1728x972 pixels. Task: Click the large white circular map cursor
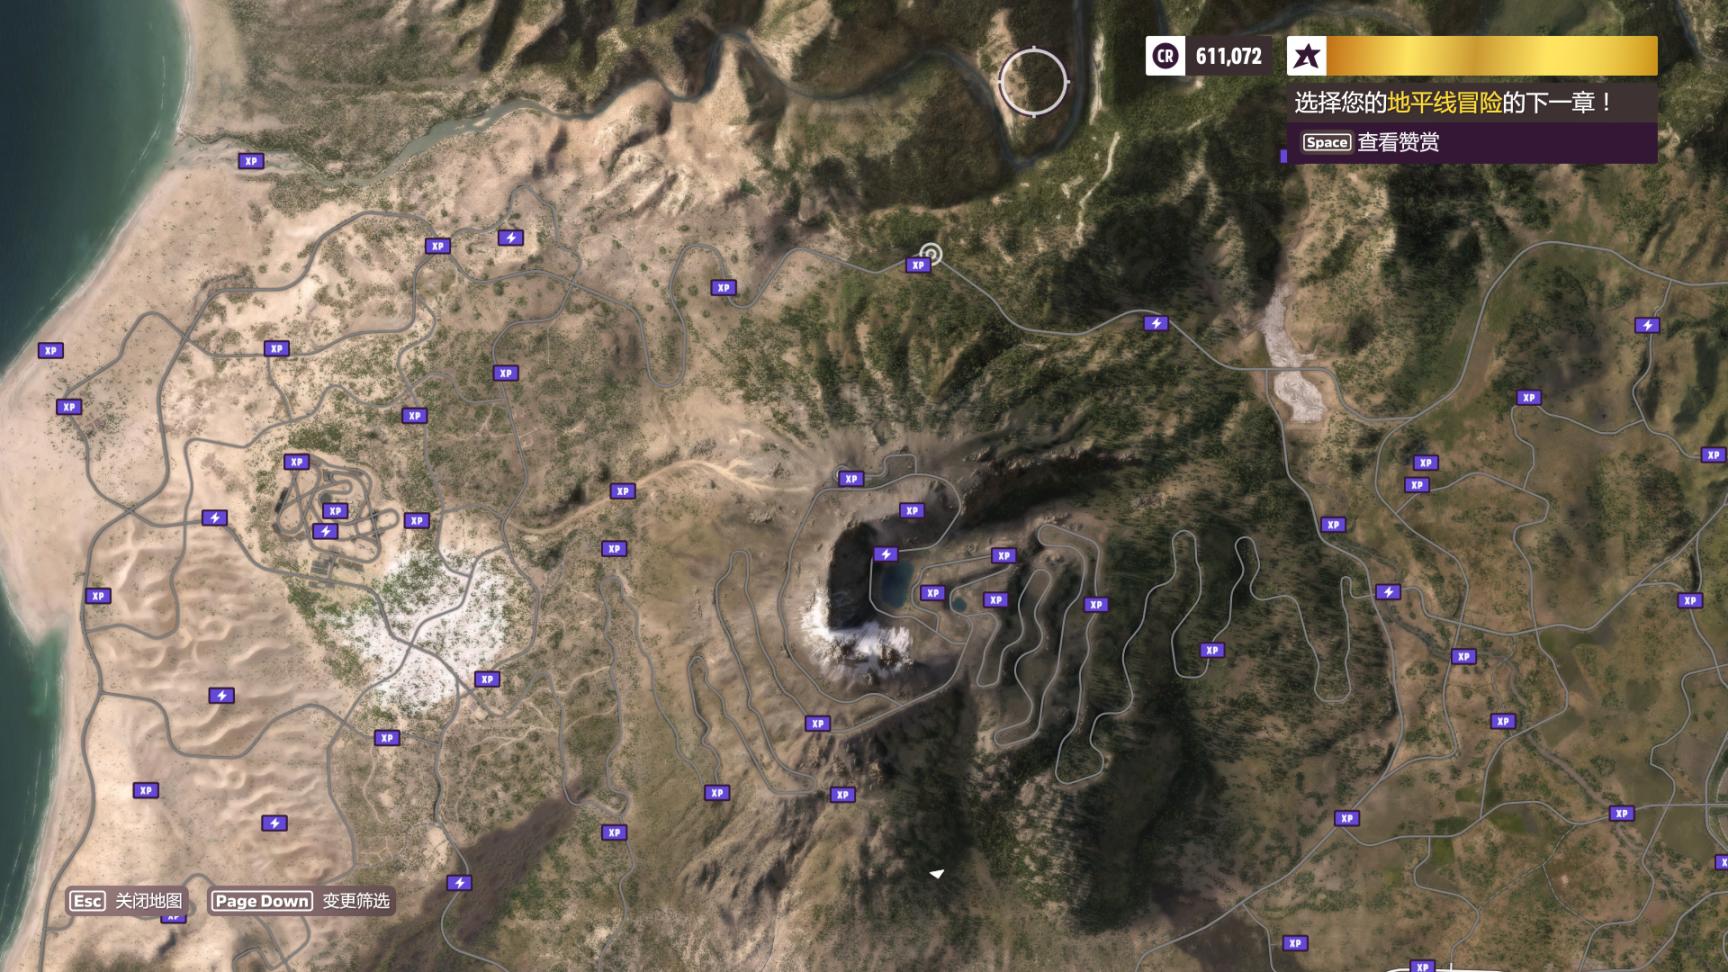pos(1034,82)
